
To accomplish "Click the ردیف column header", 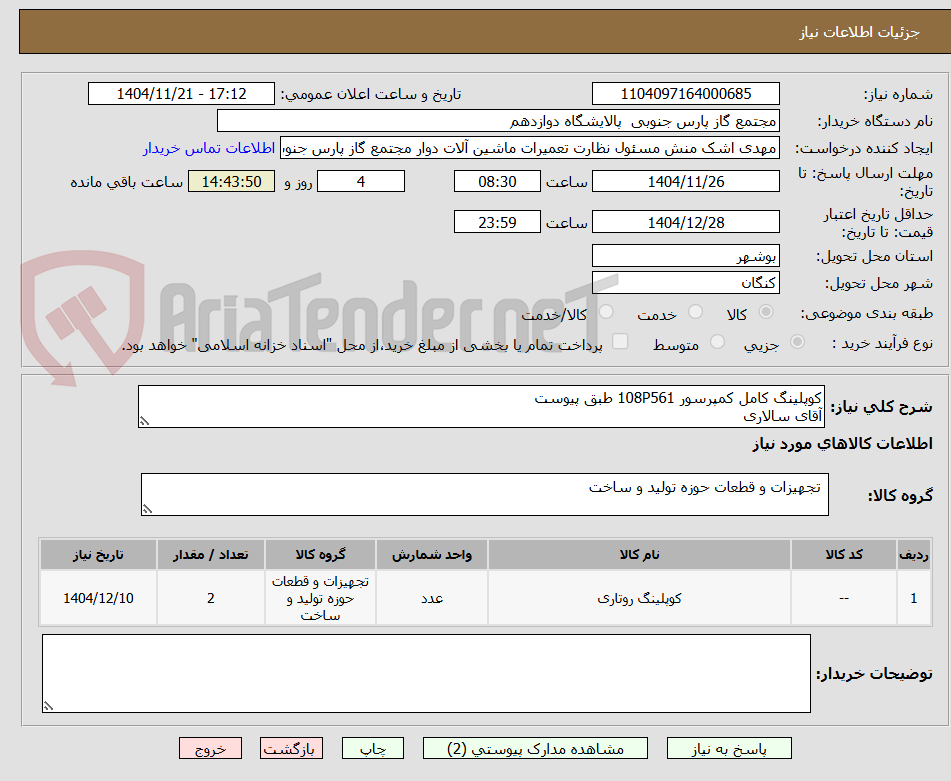I will coord(913,555).
